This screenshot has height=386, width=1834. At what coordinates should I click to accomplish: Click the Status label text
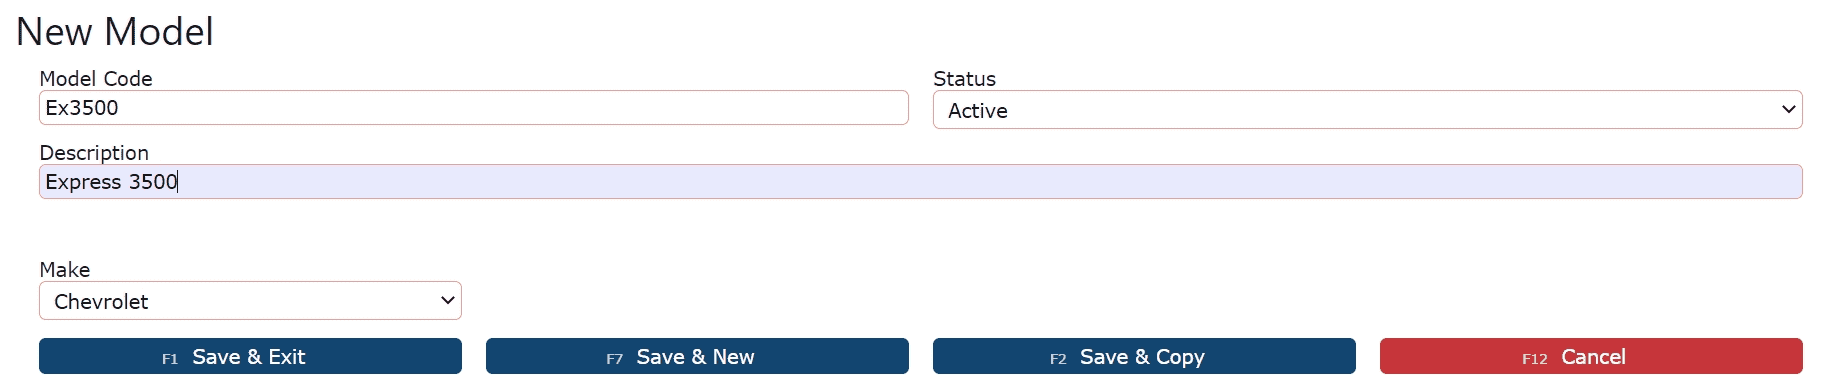(964, 79)
